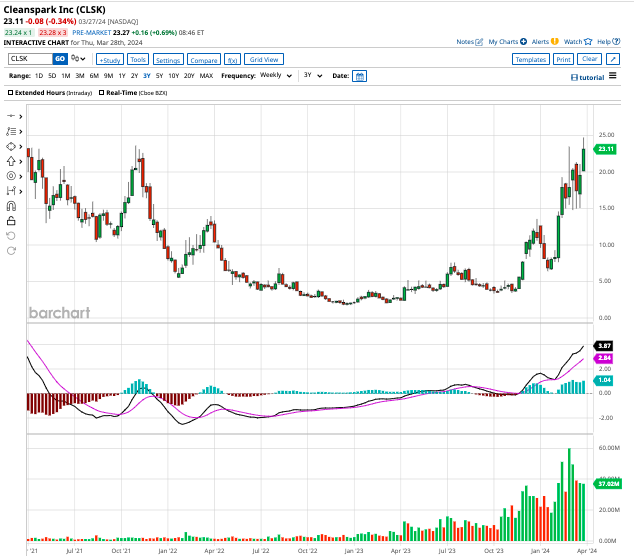This screenshot has width=634, height=560.
Task: Click the 23.11 price label on axis
Action: pos(605,149)
